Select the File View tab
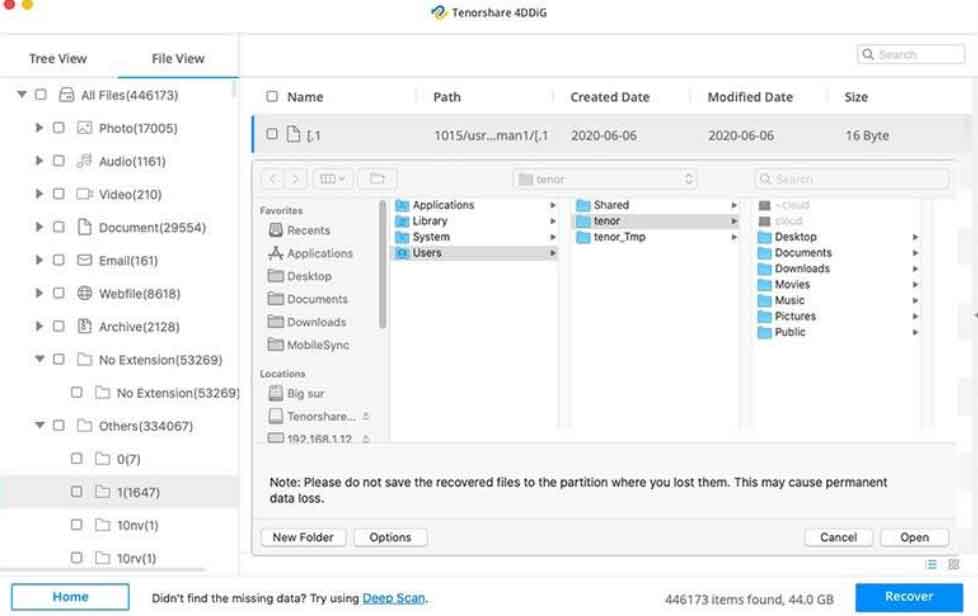 [178, 58]
